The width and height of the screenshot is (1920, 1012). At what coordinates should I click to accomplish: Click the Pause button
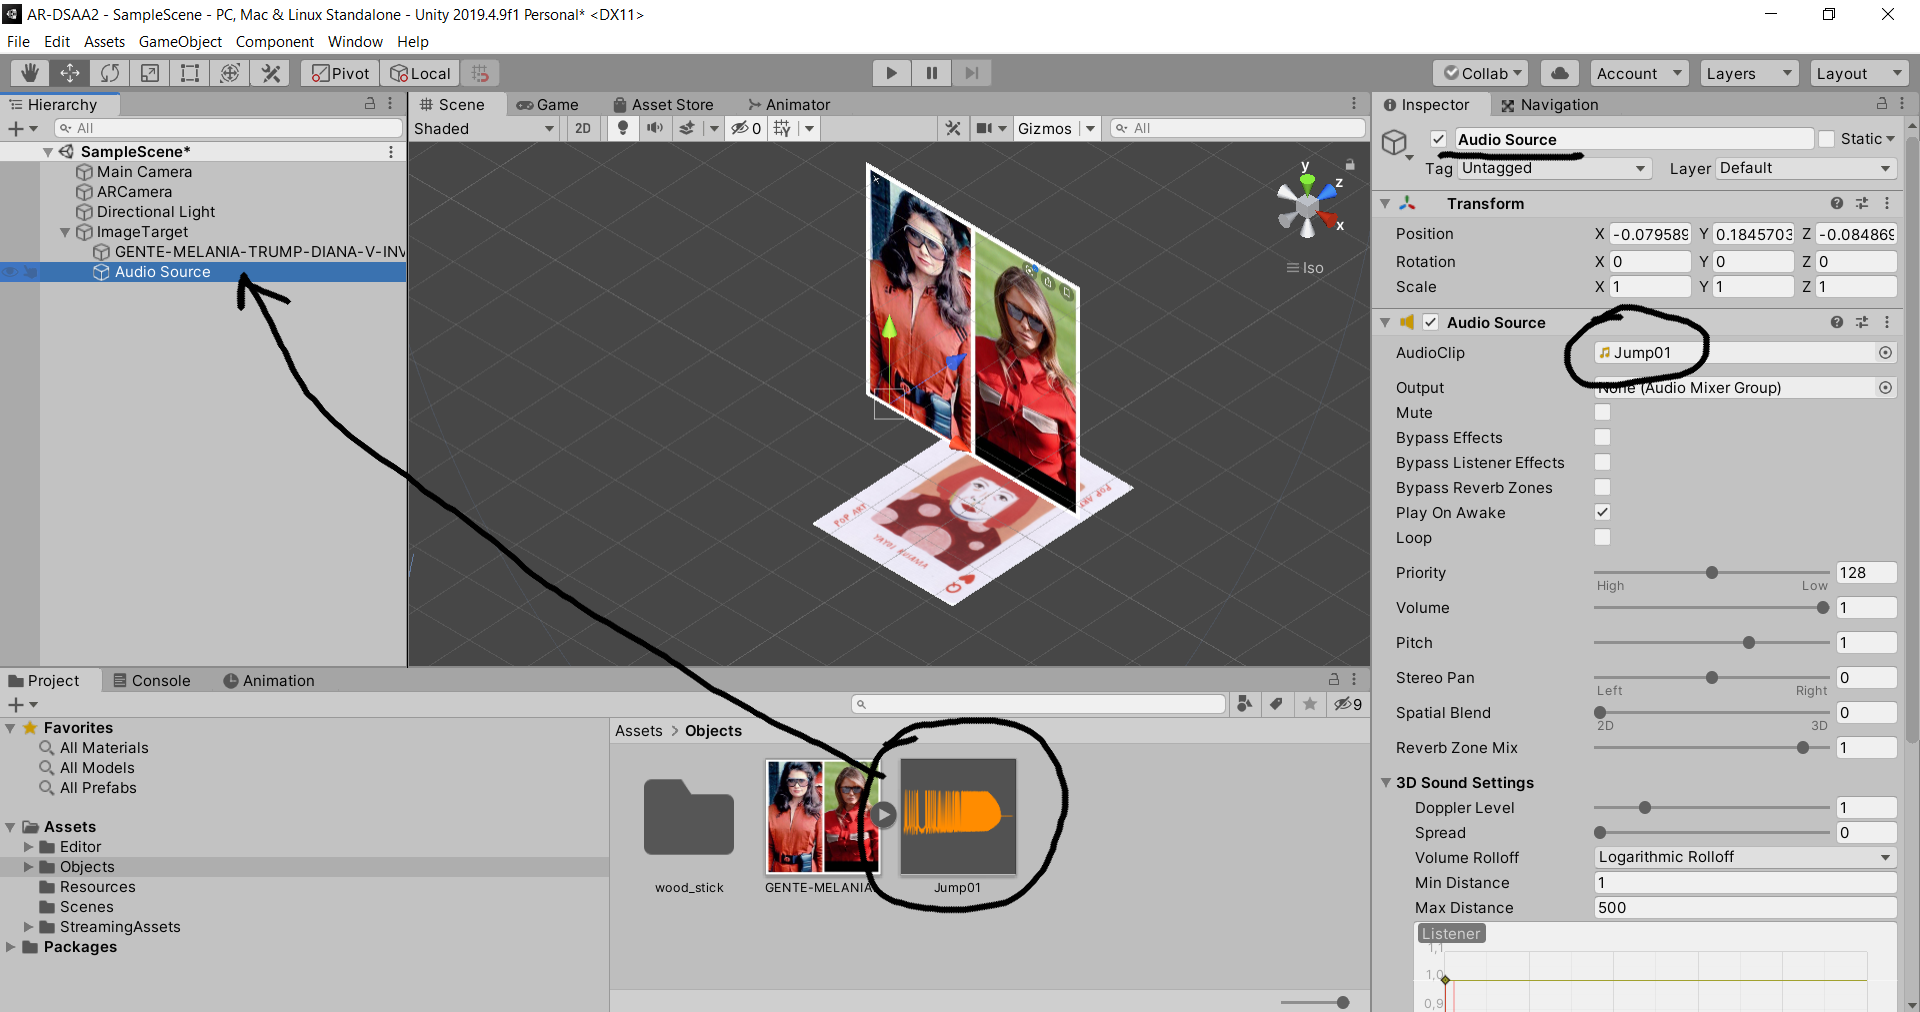coord(931,73)
